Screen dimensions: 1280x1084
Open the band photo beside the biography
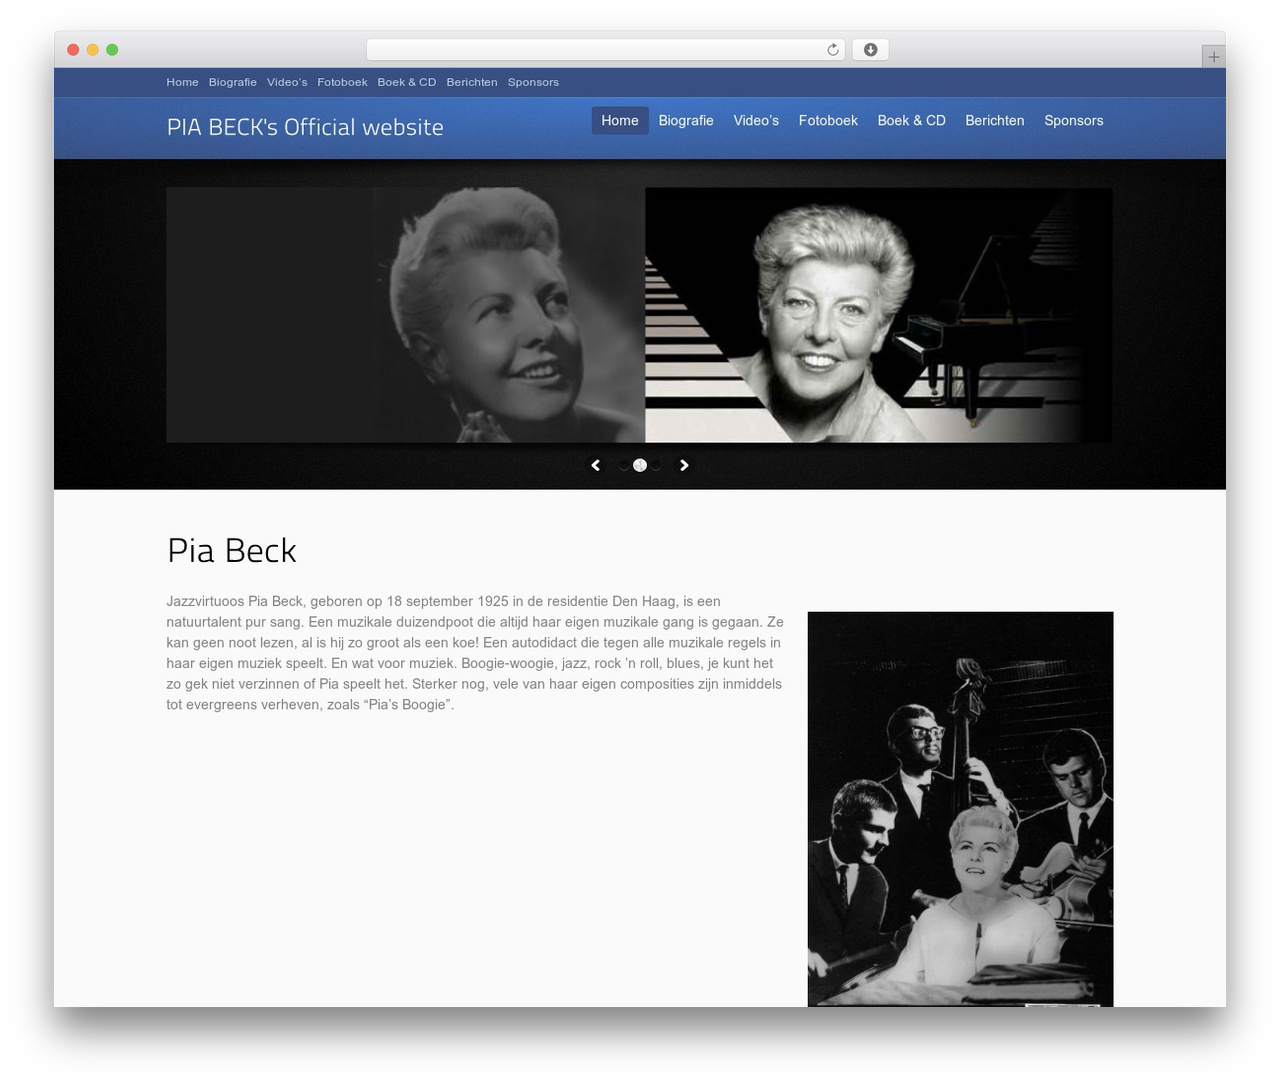(960, 809)
